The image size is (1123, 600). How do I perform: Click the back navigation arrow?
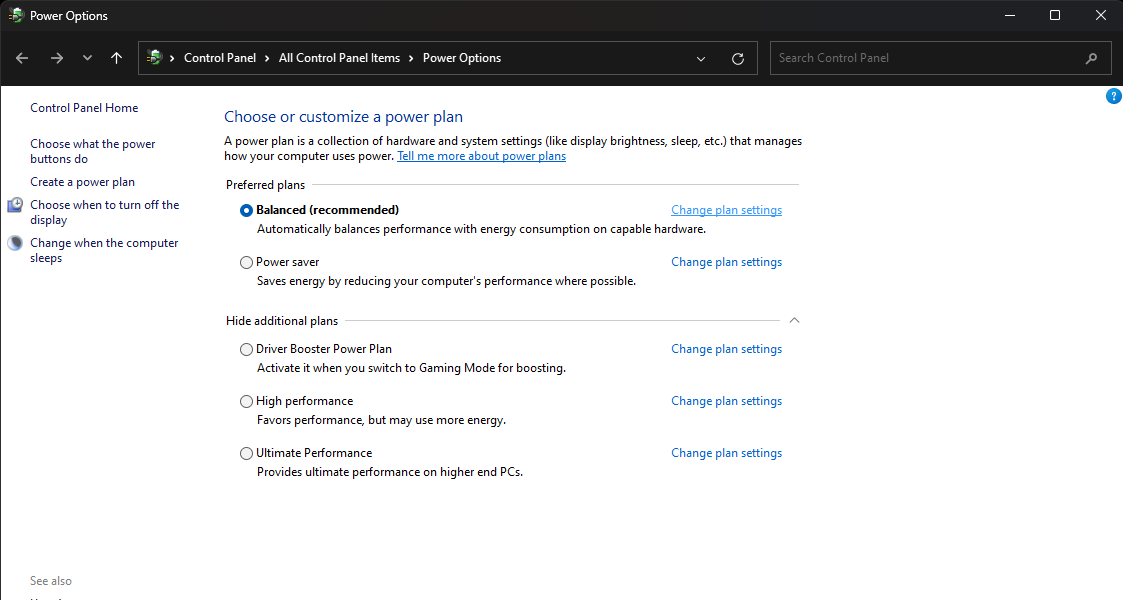pos(23,58)
